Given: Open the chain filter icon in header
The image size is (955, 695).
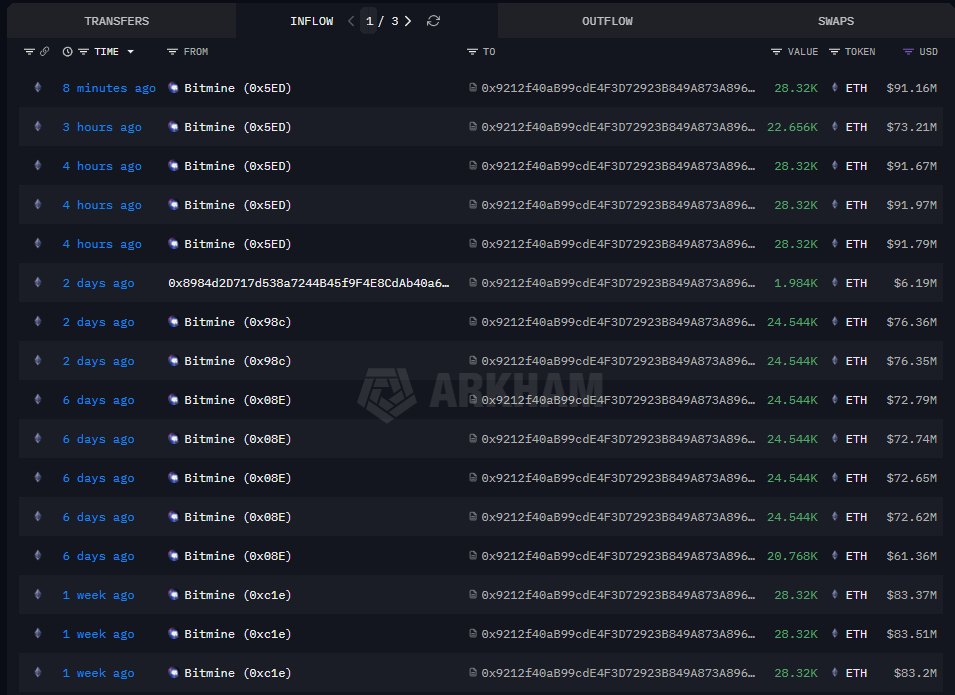Looking at the screenshot, I should (x=29, y=52).
